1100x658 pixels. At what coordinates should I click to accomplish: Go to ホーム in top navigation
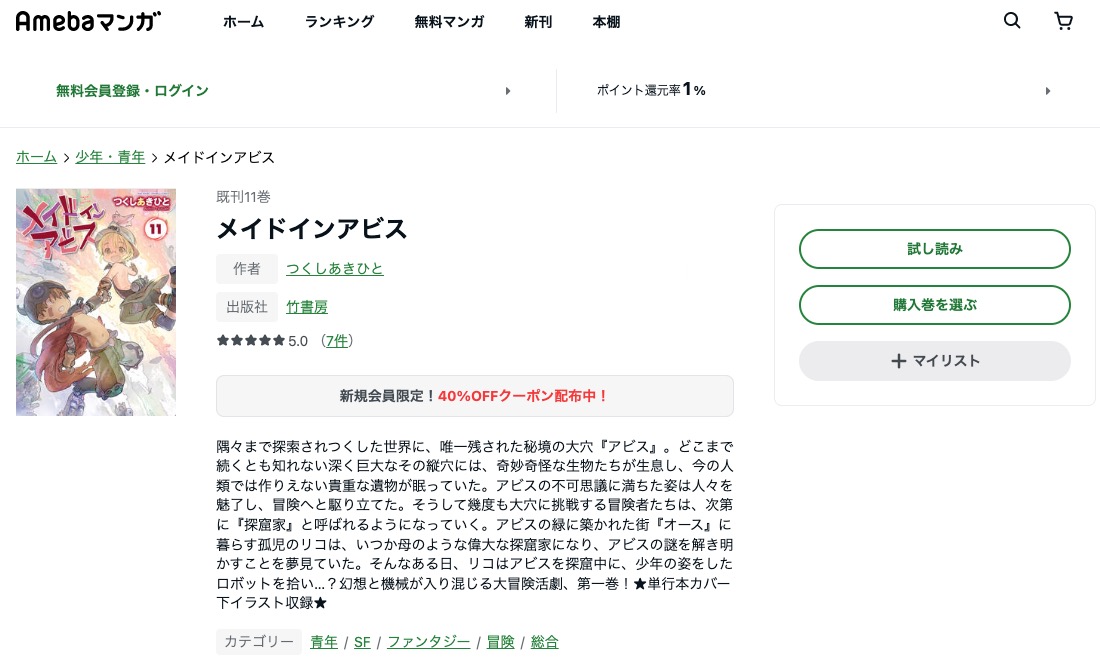[243, 22]
